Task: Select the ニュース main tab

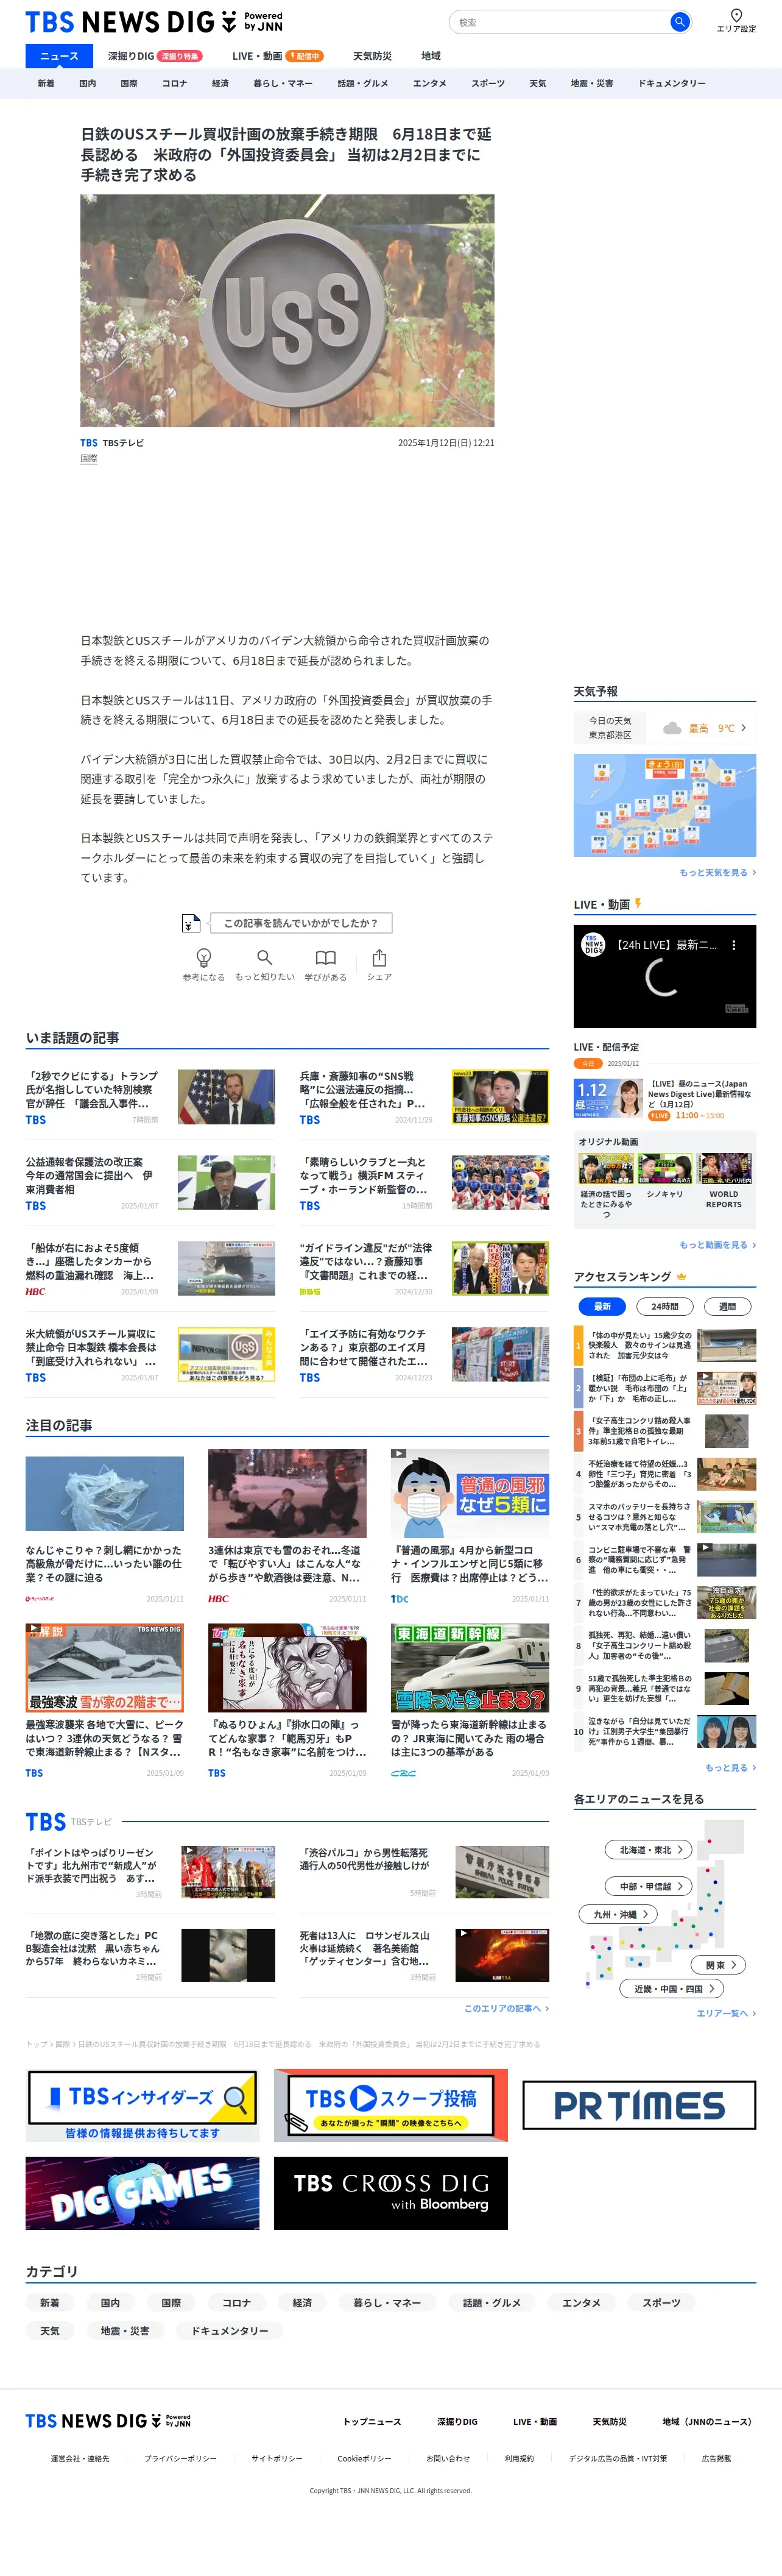Action: point(58,56)
